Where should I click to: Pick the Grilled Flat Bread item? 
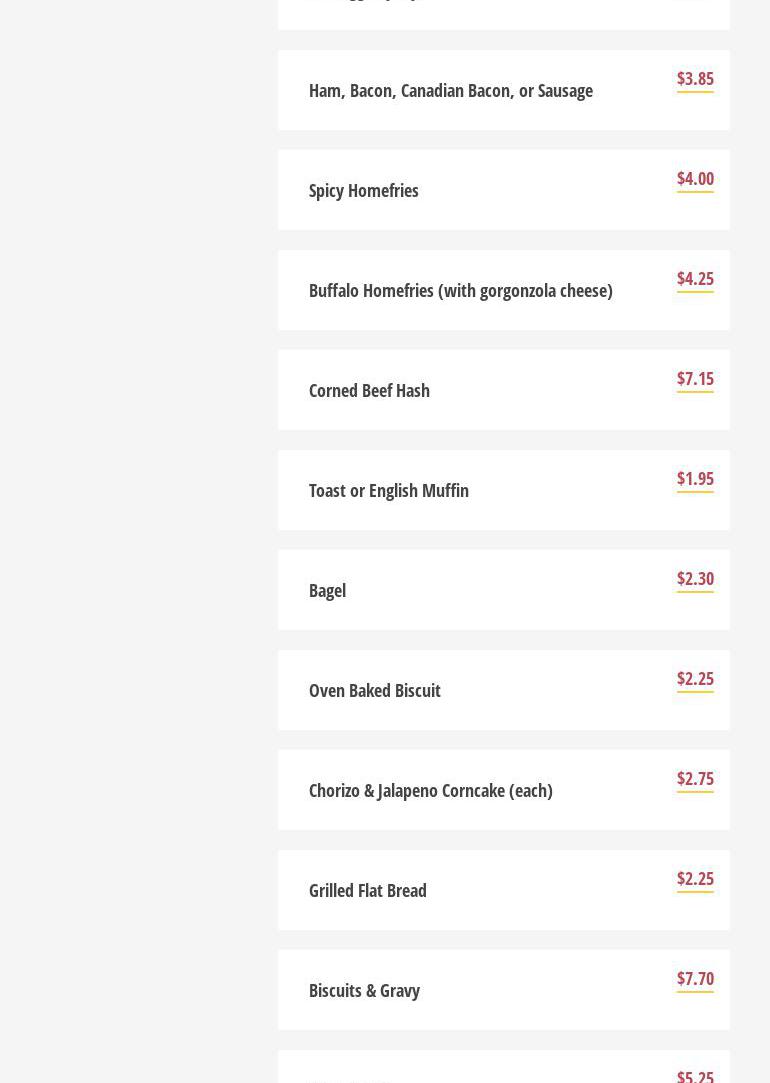367,890
